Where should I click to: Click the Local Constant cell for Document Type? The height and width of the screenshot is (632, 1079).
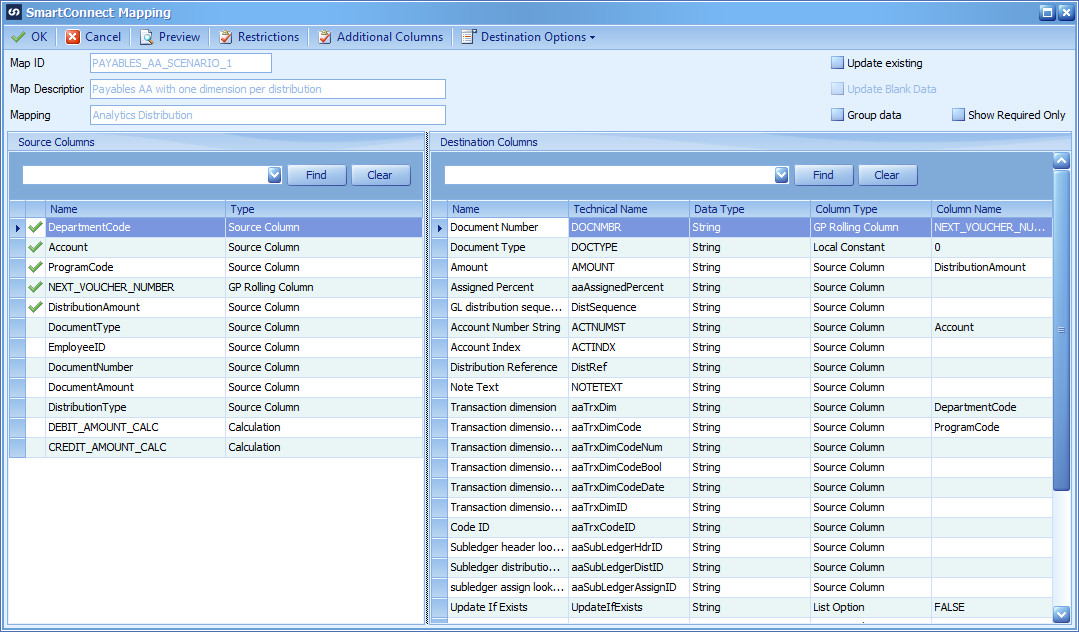tap(871, 247)
